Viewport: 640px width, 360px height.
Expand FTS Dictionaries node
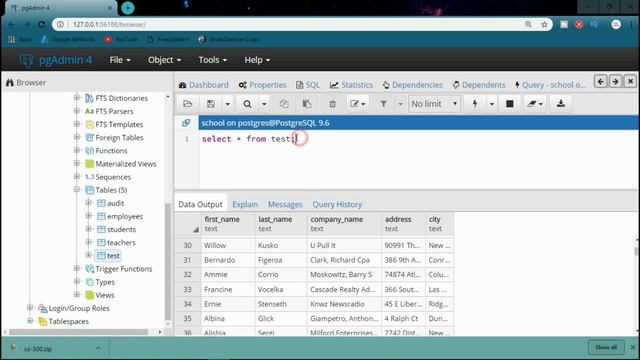tap(77, 98)
